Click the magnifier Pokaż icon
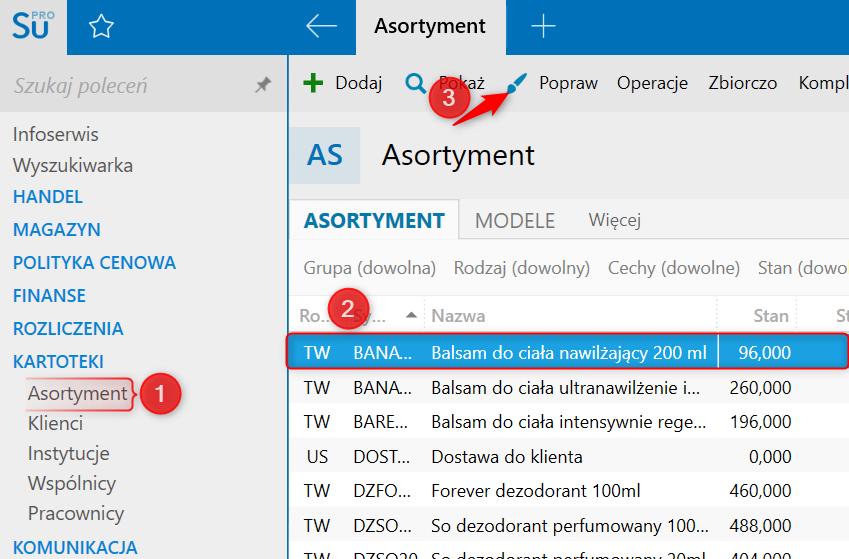This screenshot has width=849, height=559. pos(415,83)
